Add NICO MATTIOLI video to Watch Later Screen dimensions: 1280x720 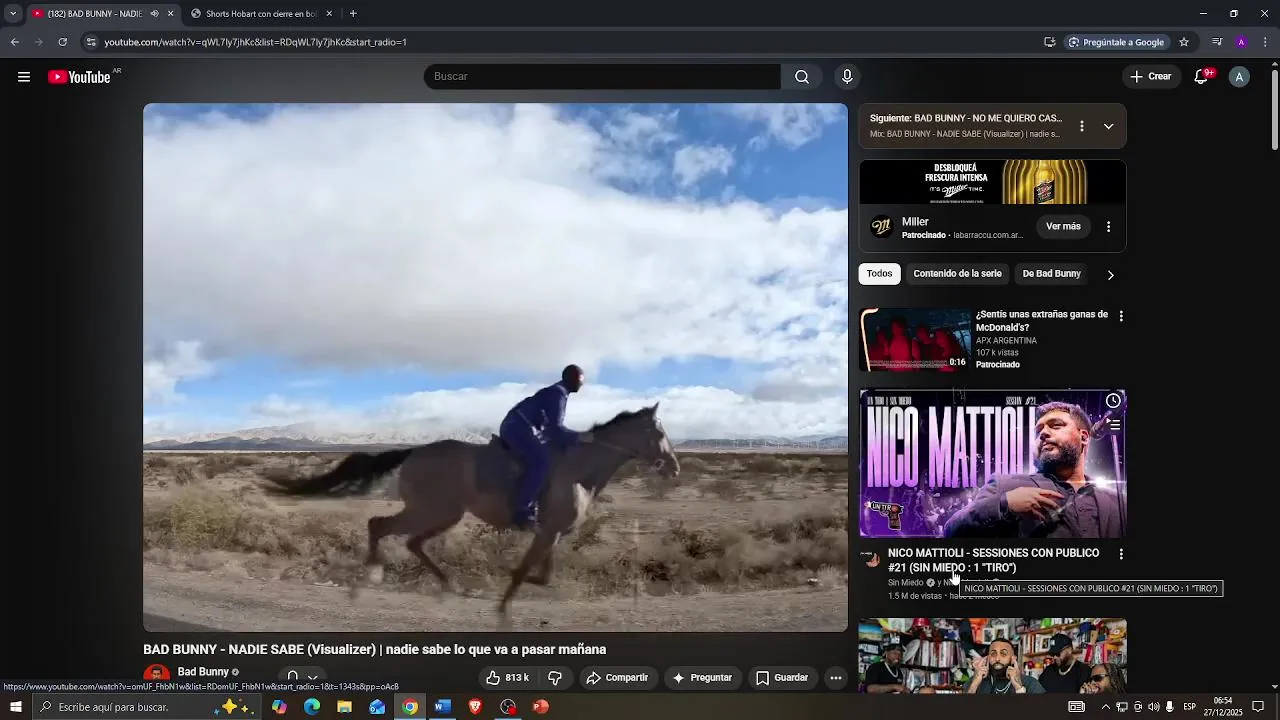pyautogui.click(x=1113, y=401)
